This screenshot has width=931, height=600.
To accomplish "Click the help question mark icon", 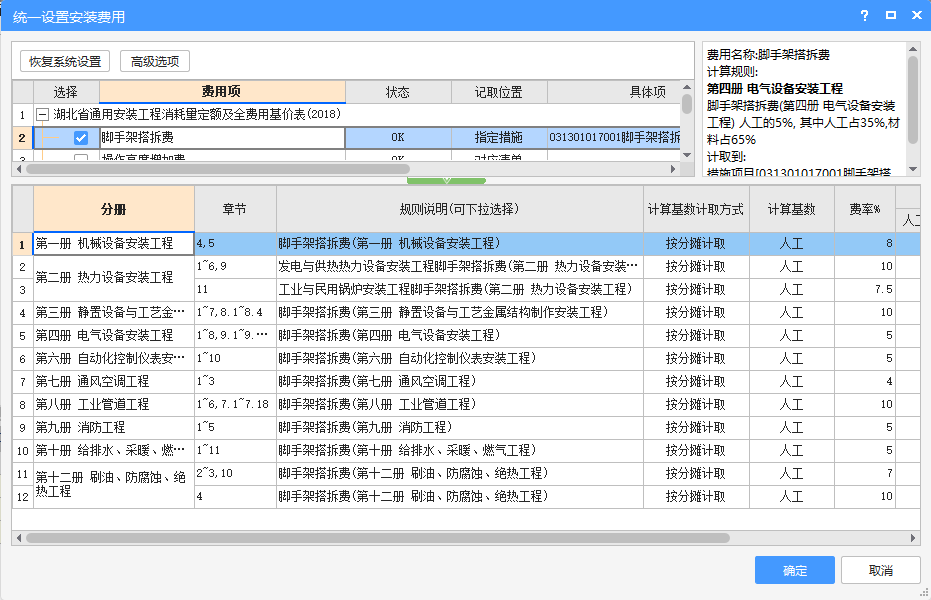I will (x=864, y=16).
